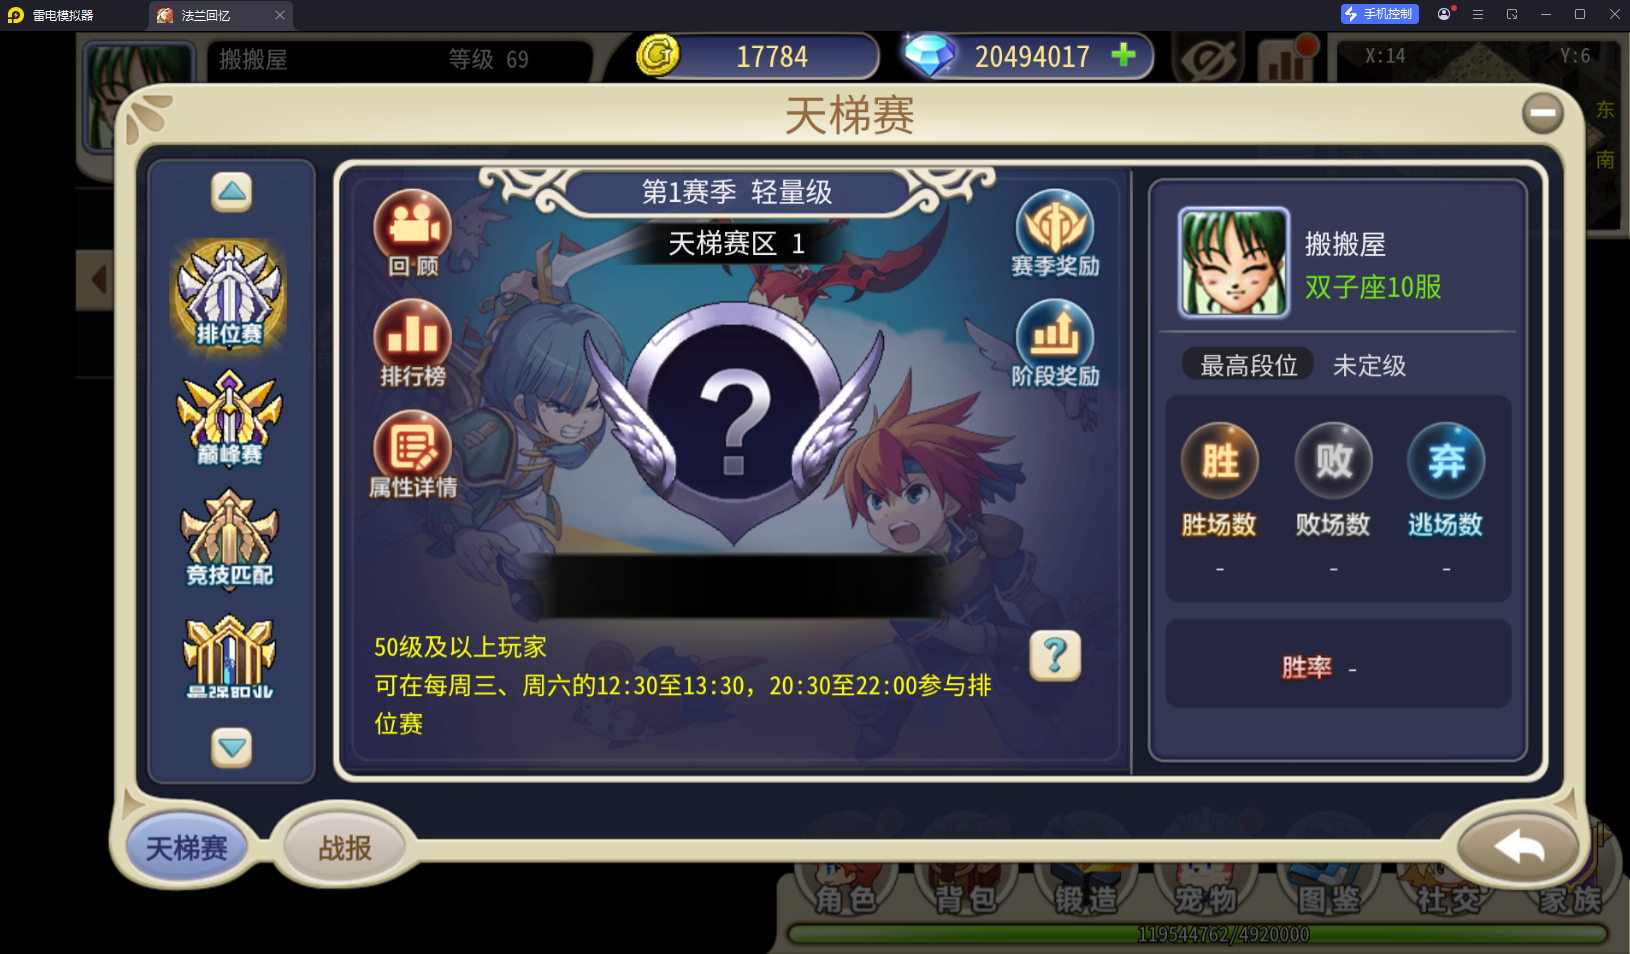Click the return back arrow button
1630x954 pixels.
(x=1518, y=847)
